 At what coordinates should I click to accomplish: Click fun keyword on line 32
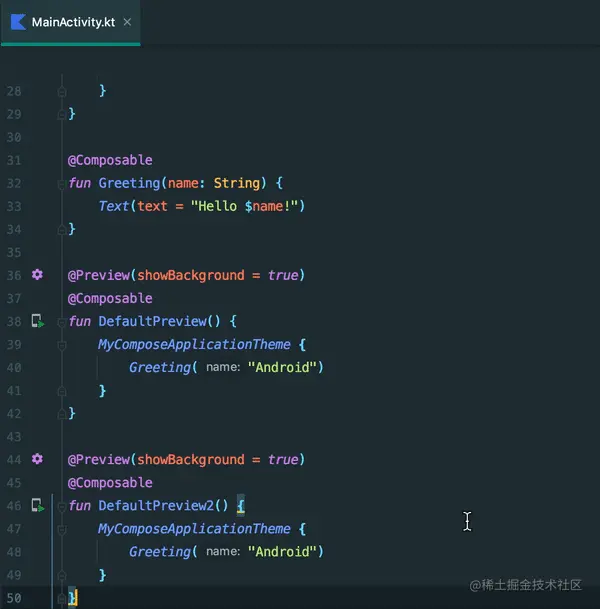[79, 183]
